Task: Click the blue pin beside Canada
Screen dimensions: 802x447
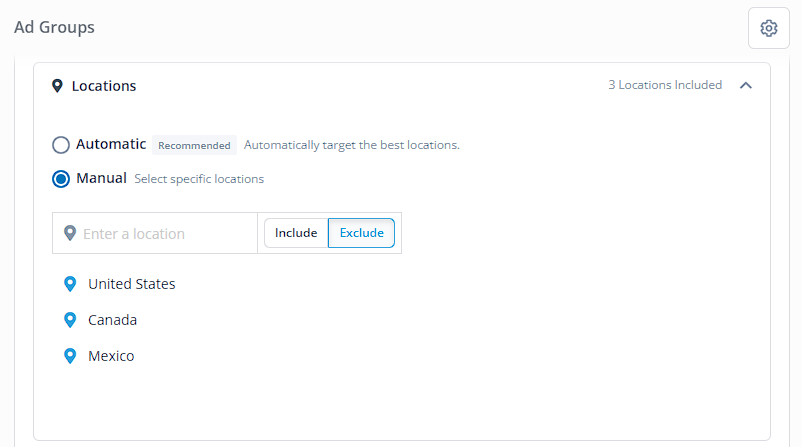Action: (x=70, y=320)
